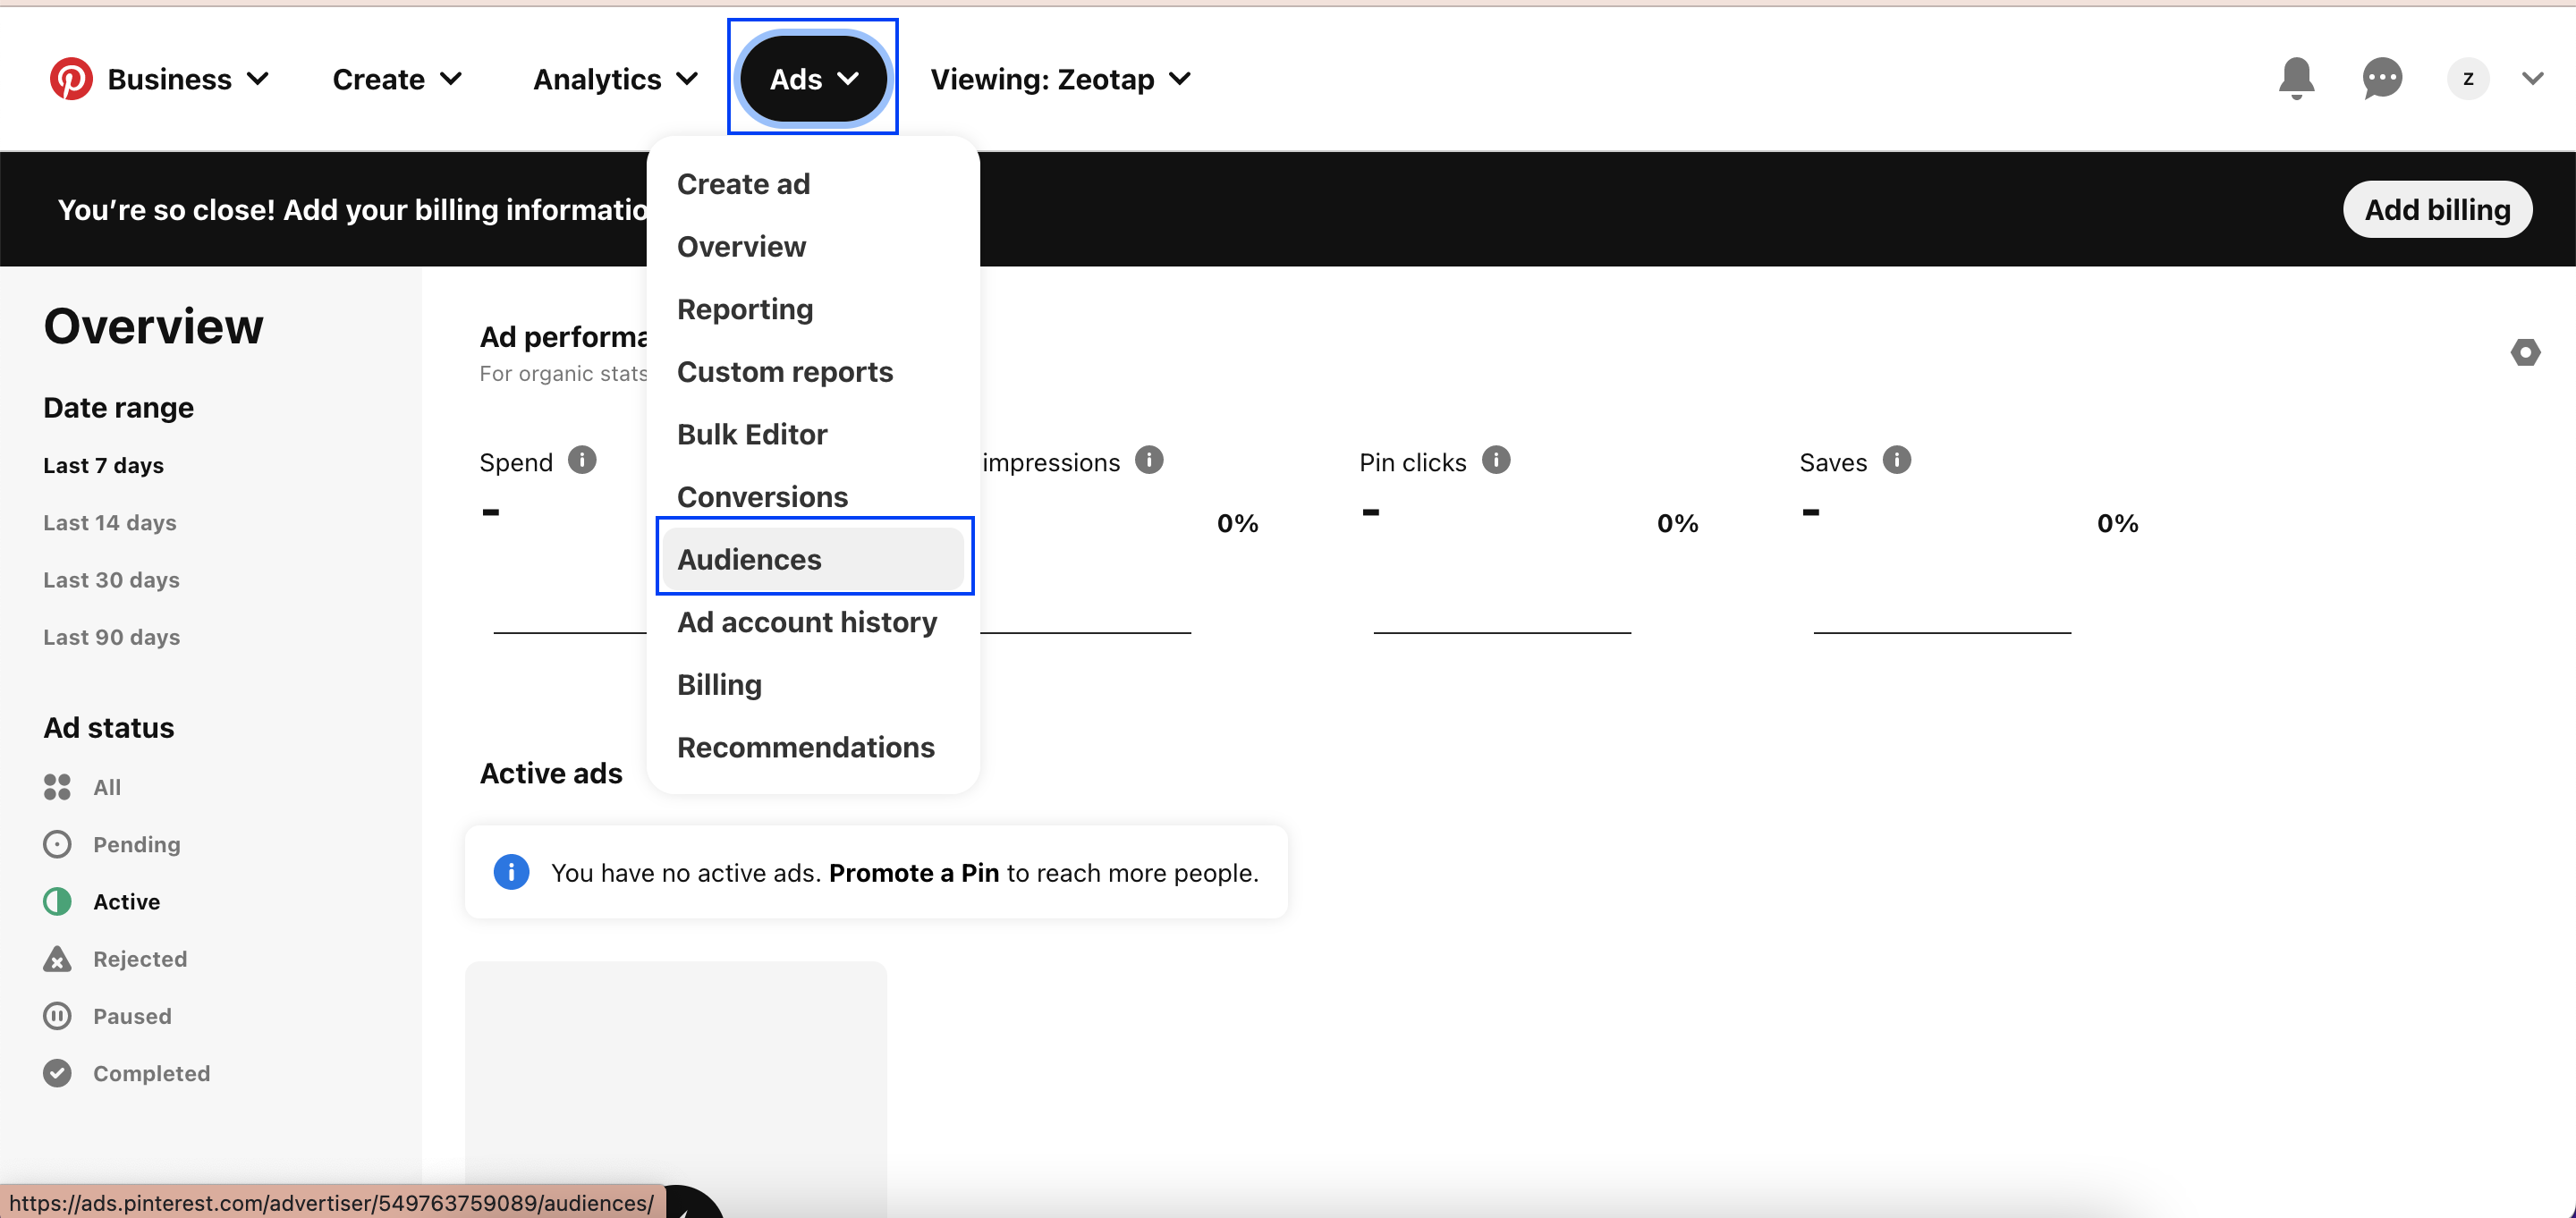Image resolution: width=2576 pixels, height=1218 pixels.
Task: Click the Pinterest logo icon
Action: coord(71,79)
